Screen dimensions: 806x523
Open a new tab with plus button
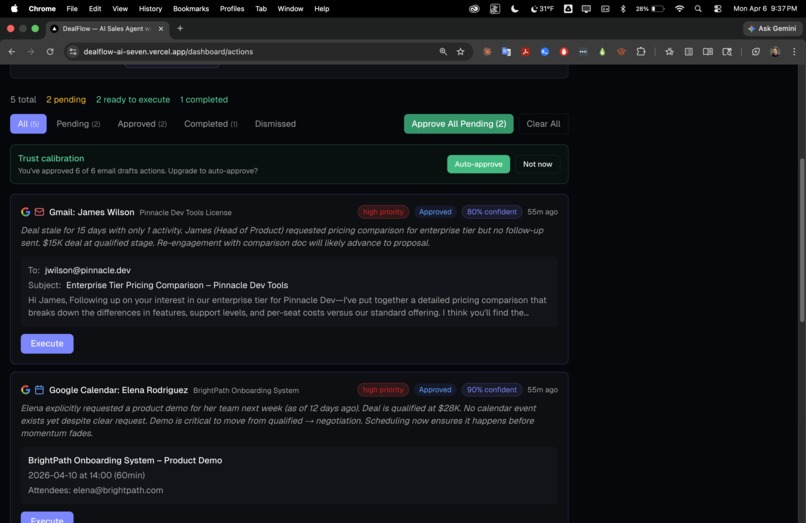coord(180,28)
